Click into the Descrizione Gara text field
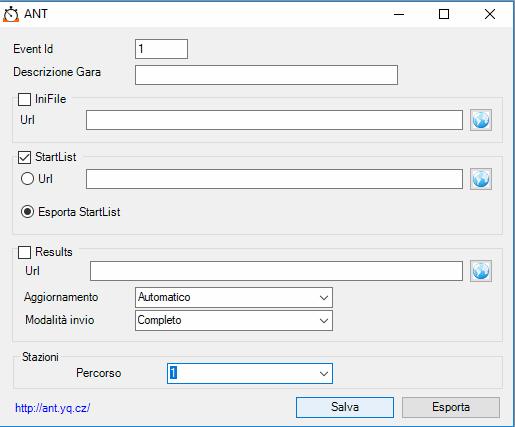The height and width of the screenshot is (427, 515). click(x=266, y=75)
